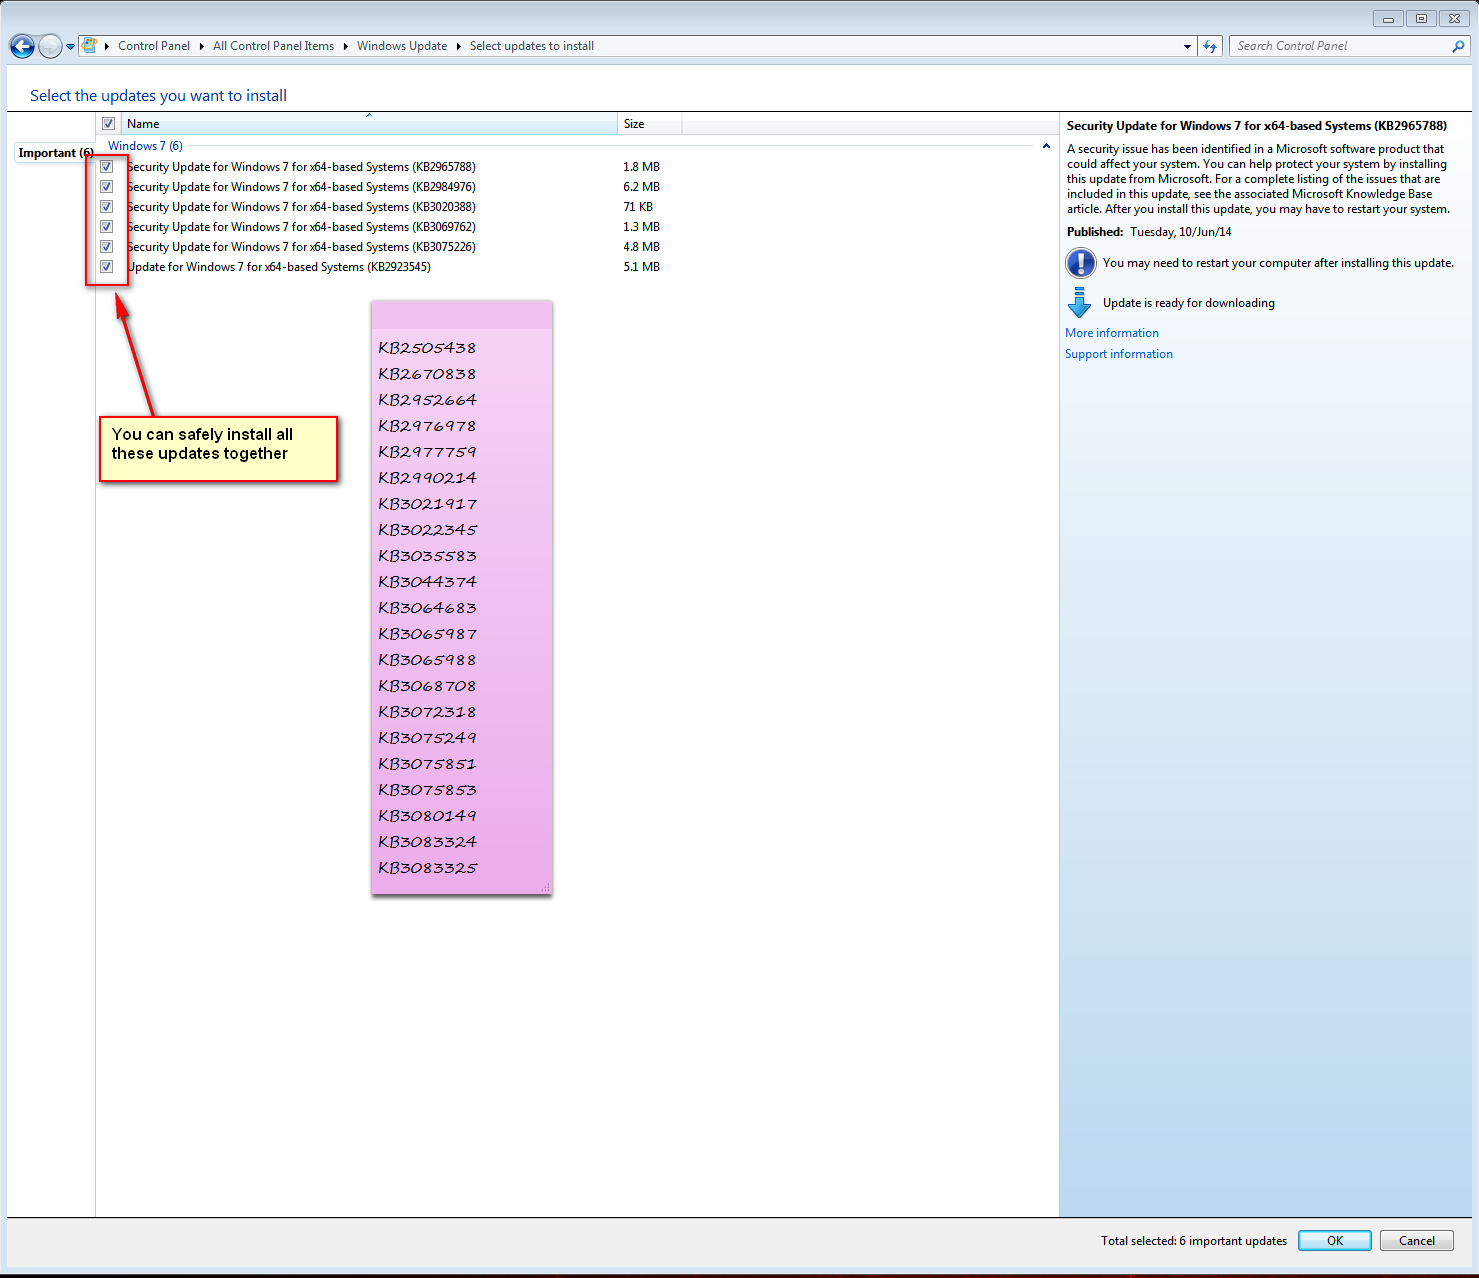Uncheck the KB2984976 update checkbox

[x=106, y=187]
